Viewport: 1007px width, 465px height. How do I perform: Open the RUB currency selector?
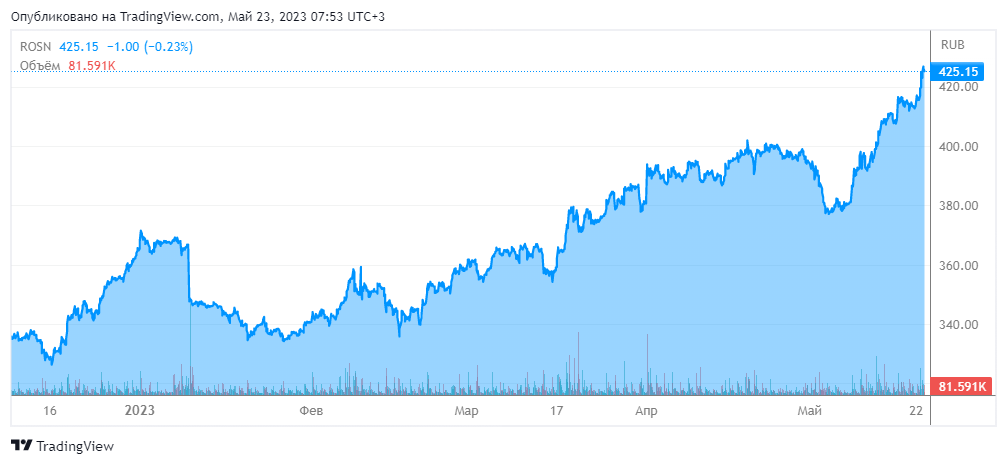tap(953, 45)
